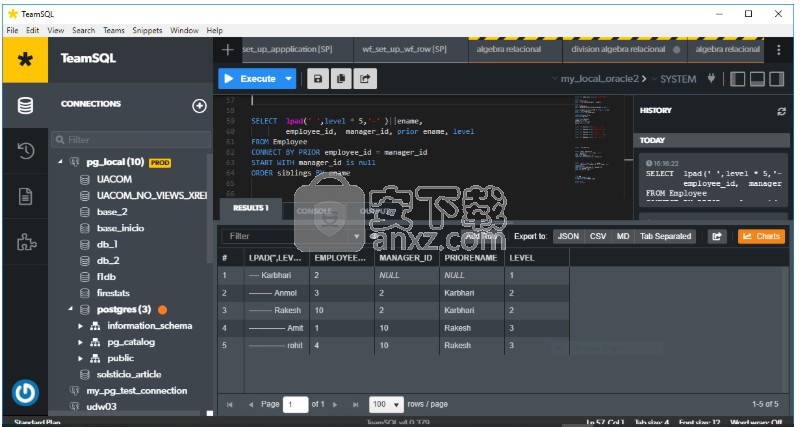Toggle the right panel layout
Viewport: 805px width, 427px height.
pos(777,79)
